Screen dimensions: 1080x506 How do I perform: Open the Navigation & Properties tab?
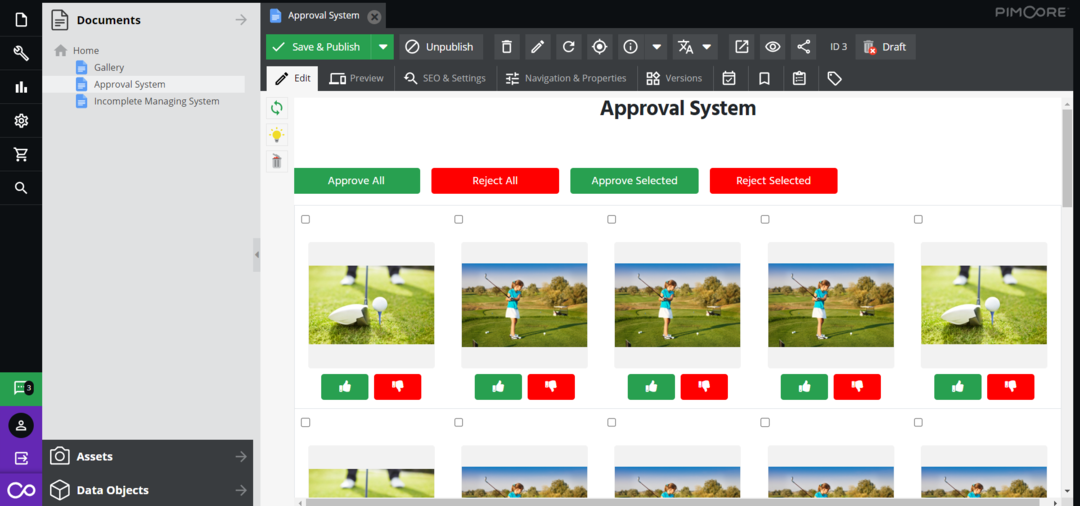click(x=565, y=78)
